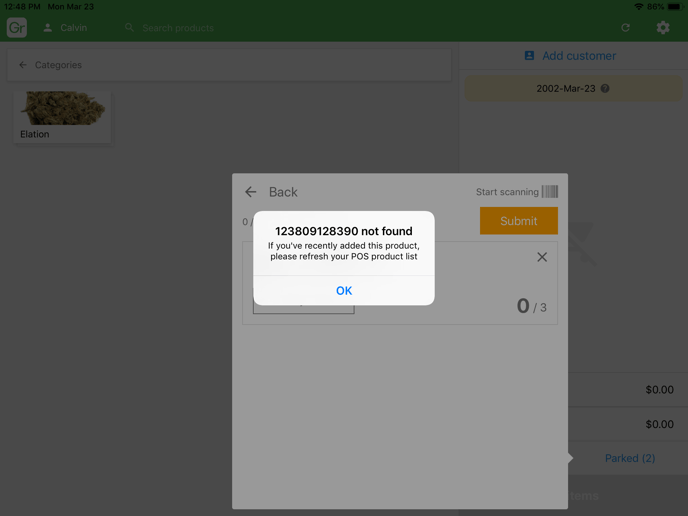Viewport: 688px width, 516px height.
Task: Click the search magnifier icon
Action: pyautogui.click(x=129, y=28)
